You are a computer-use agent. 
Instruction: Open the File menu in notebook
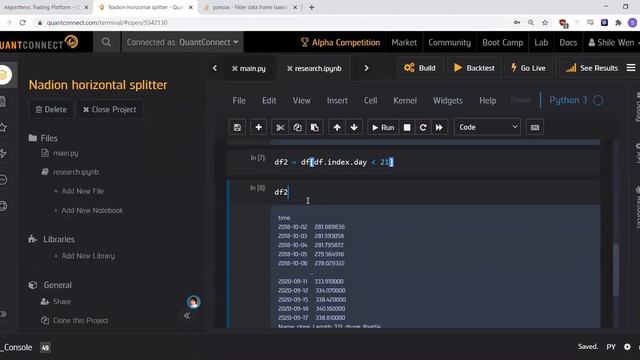[x=239, y=100]
